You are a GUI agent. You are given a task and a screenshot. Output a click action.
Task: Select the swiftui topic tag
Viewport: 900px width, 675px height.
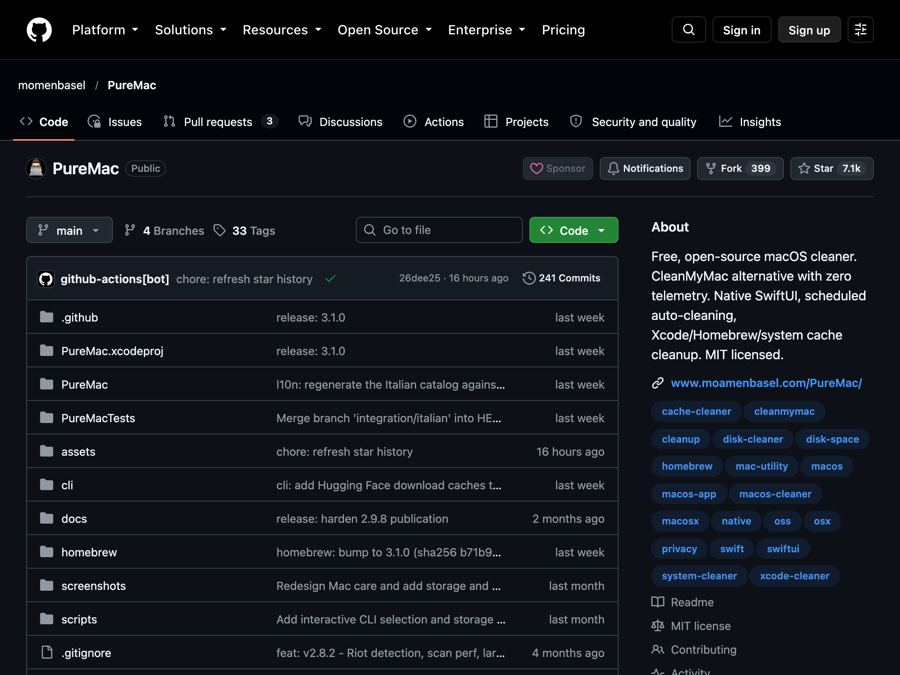(783, 549)
